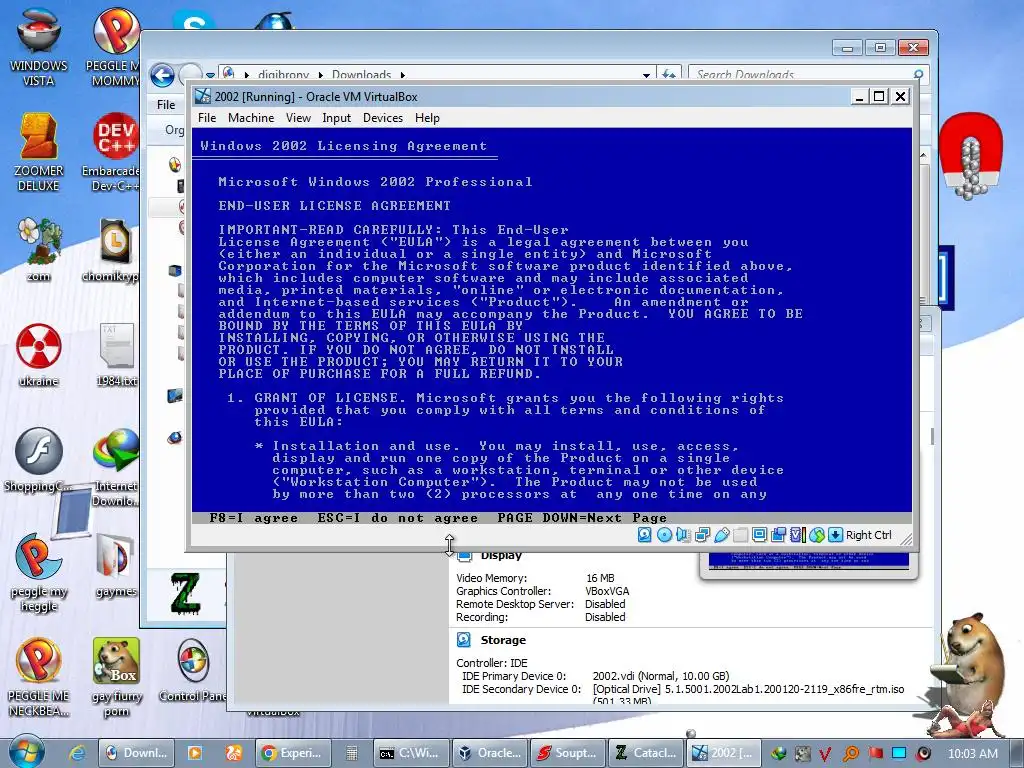1024x768 pixels.
Task: Click the recording indicator icon in VM status bar
Action: (x=778, y=535)
